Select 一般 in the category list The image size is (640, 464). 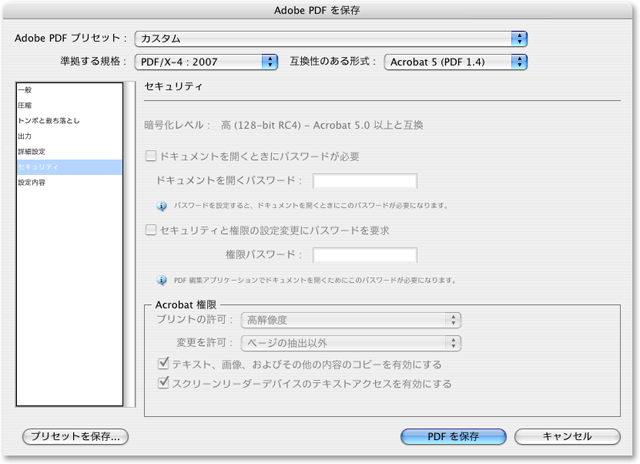(x=25, y=91)
